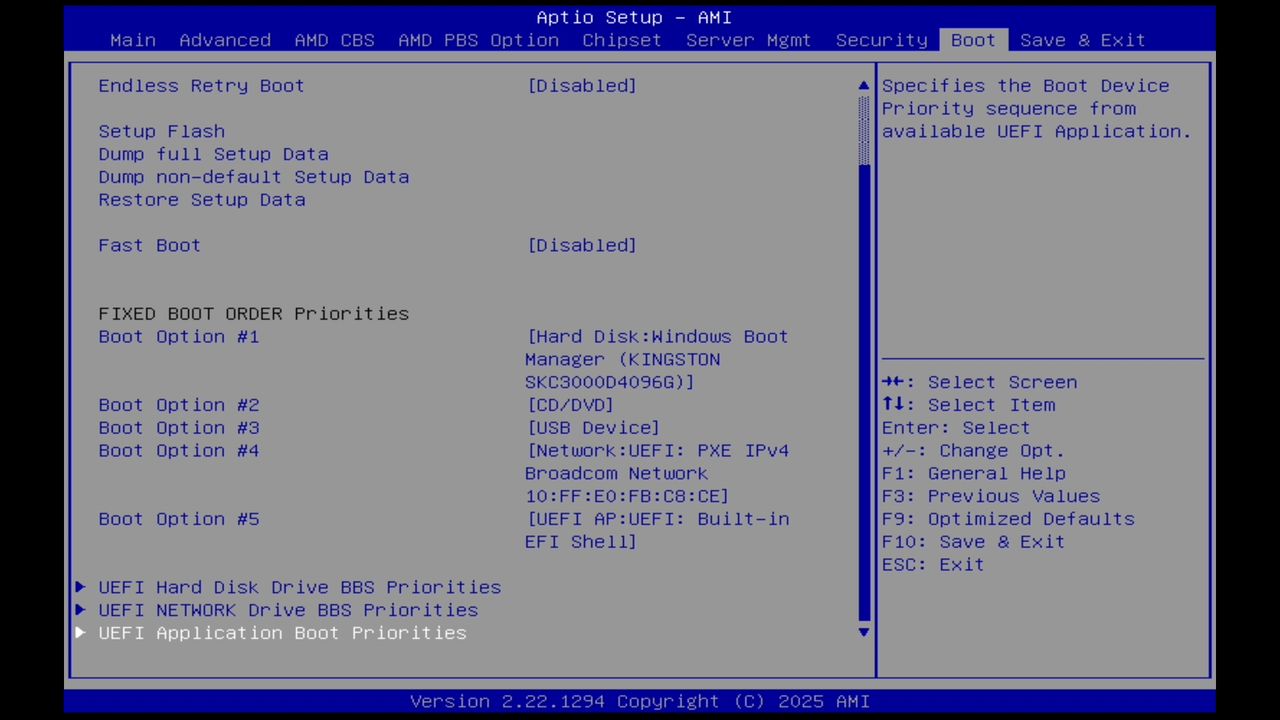This screenshot has height=720, width=1280.
Task: Expand UEFI Hard Disk Drive BBS Priorities
Action: click(x=299, y=587)
